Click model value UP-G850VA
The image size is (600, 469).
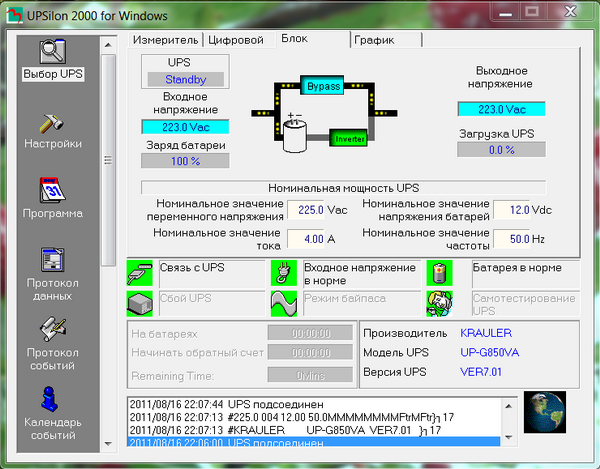489,352
